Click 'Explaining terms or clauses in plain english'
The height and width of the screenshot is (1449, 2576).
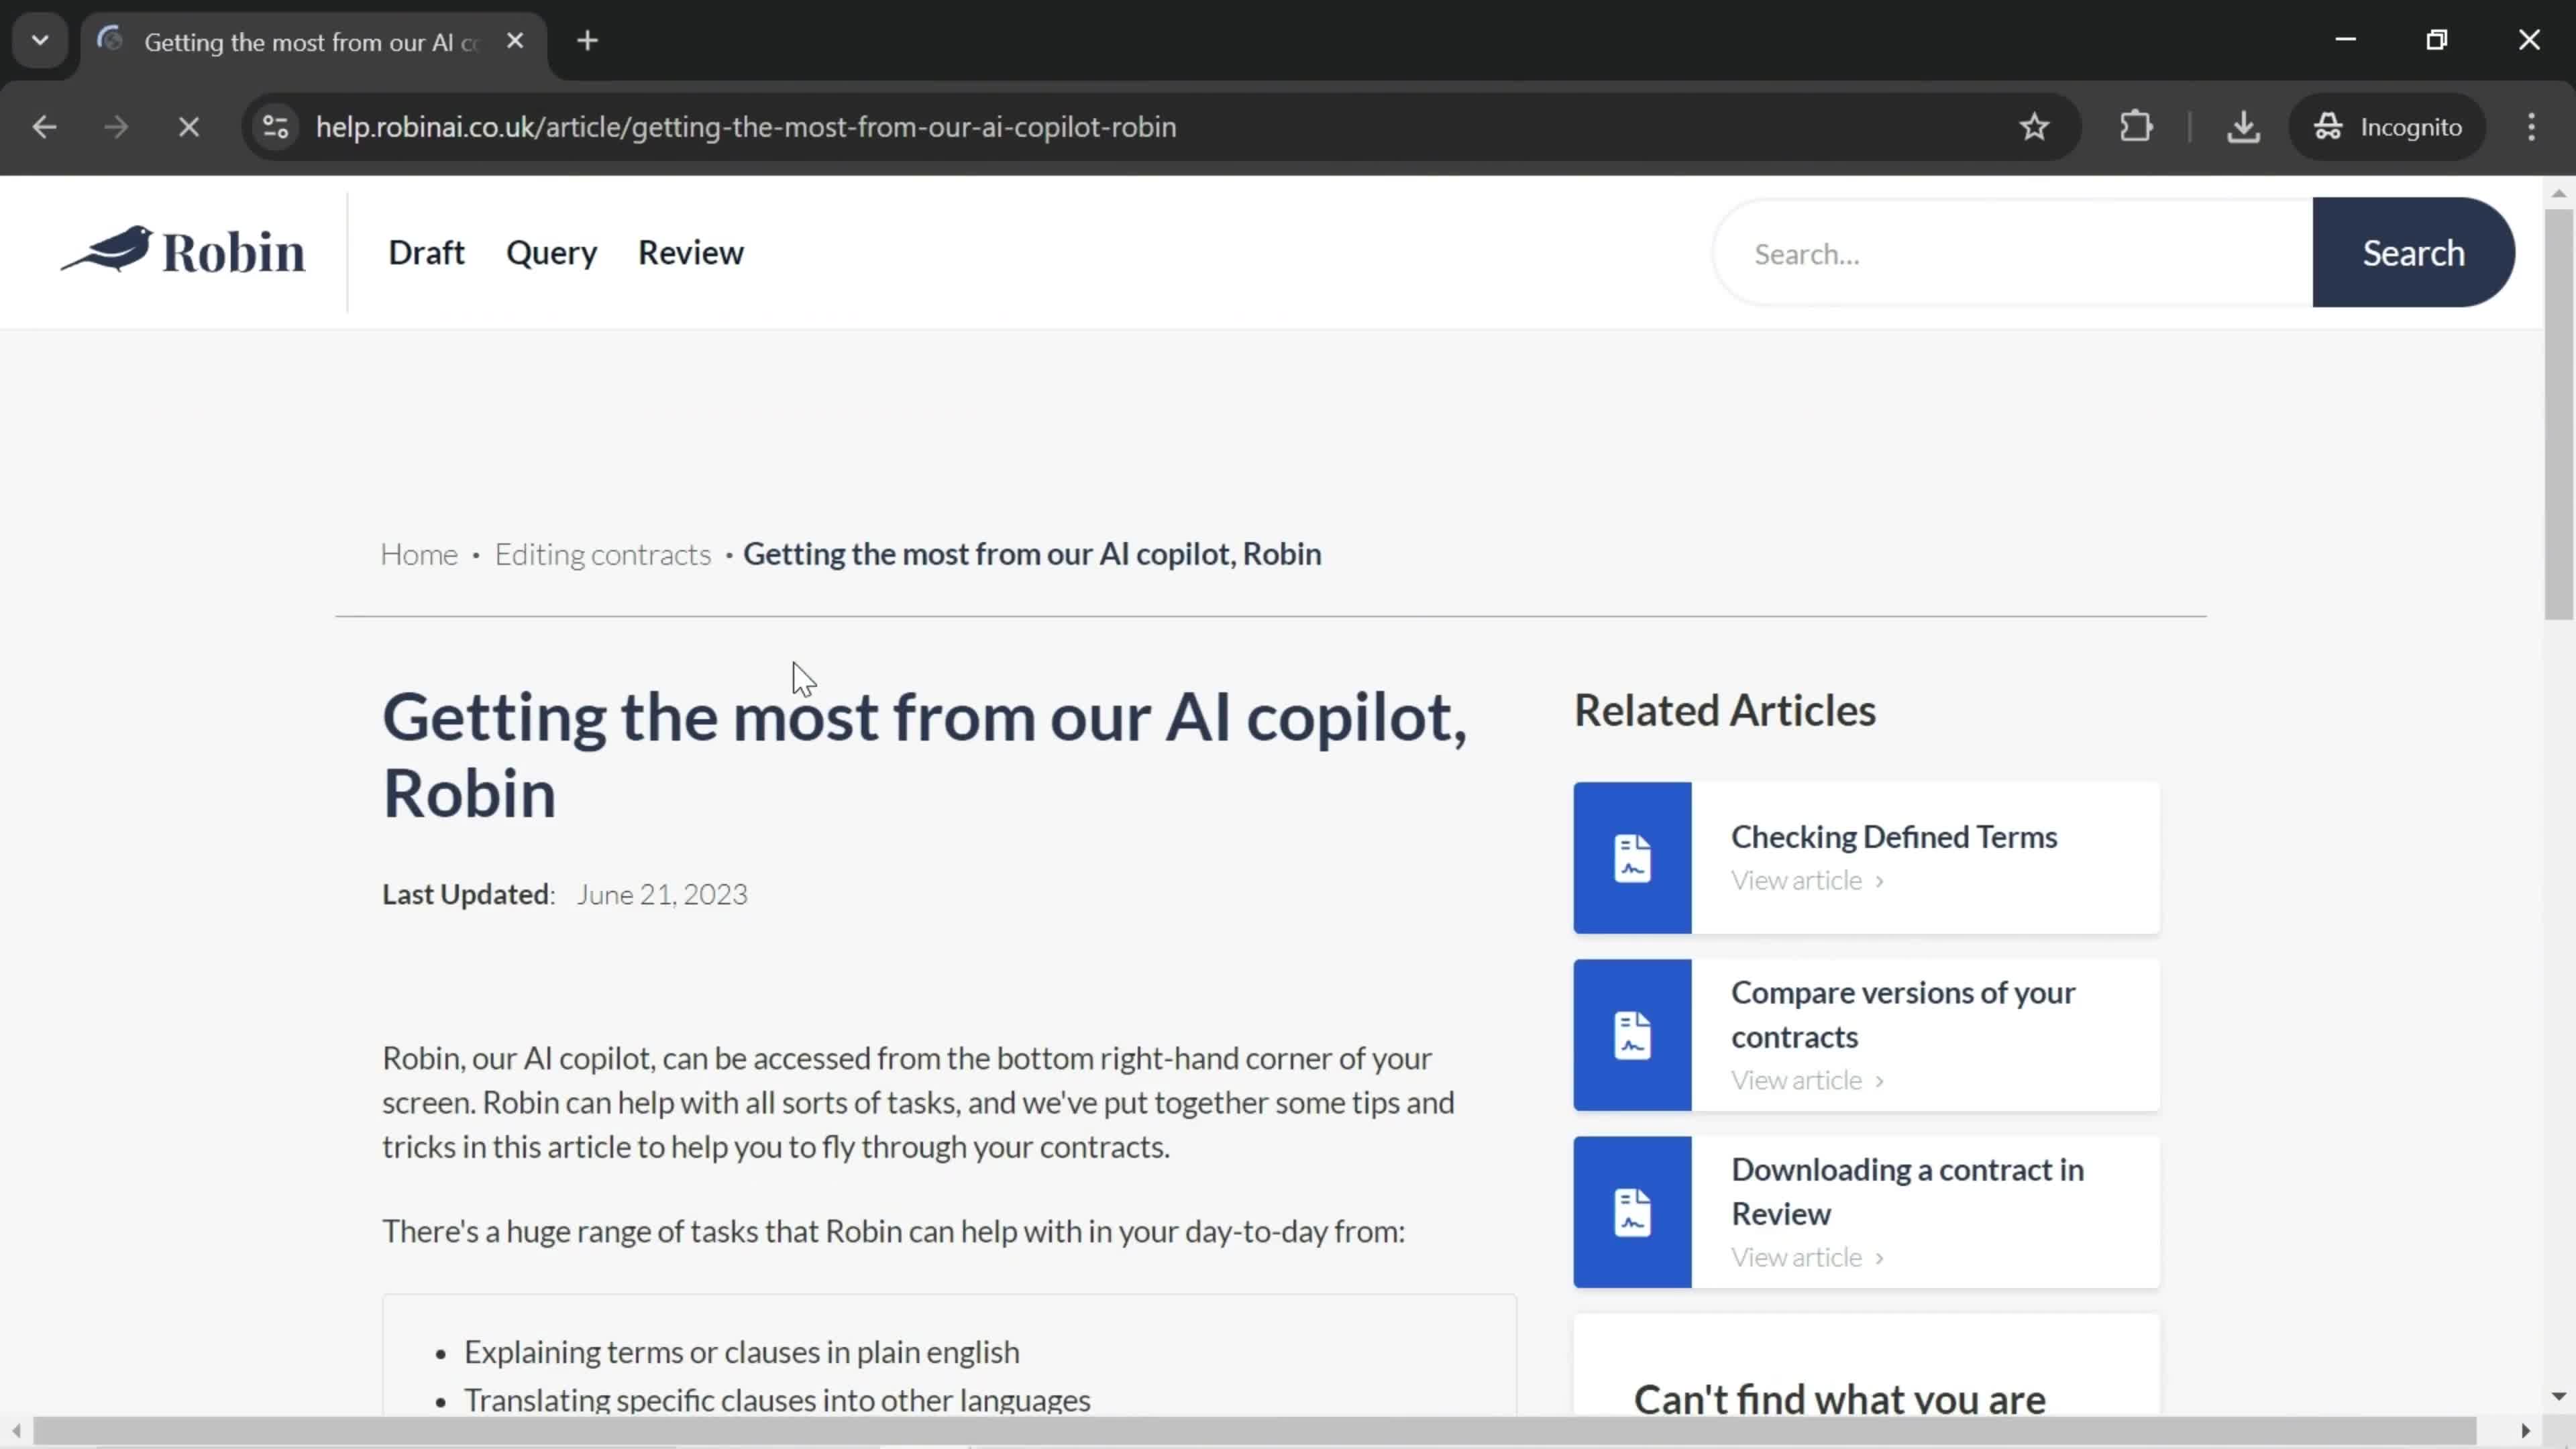(x=741, y=1352)
